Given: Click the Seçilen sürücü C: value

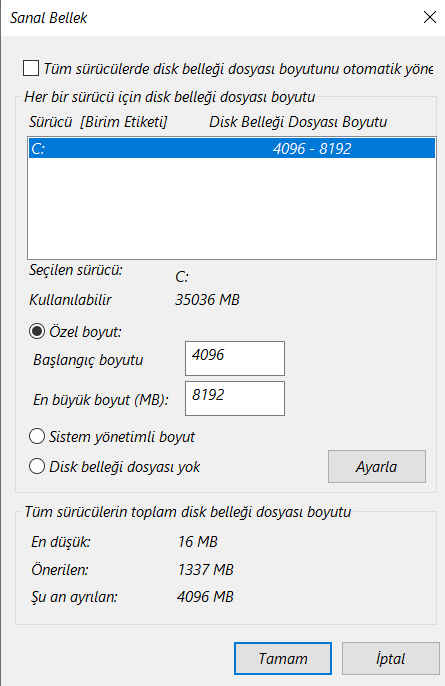Looking at the screenshot, I should 182,277.
